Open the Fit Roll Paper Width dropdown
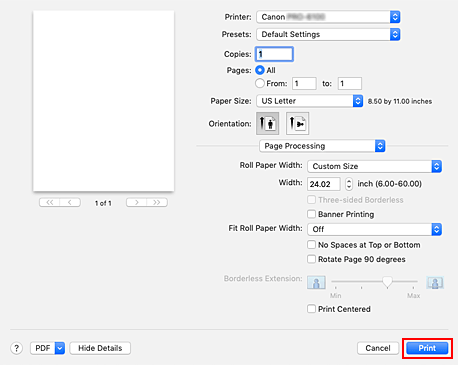Image resolution: width=458 pixels, height=365 pixels. coord(375,229)
